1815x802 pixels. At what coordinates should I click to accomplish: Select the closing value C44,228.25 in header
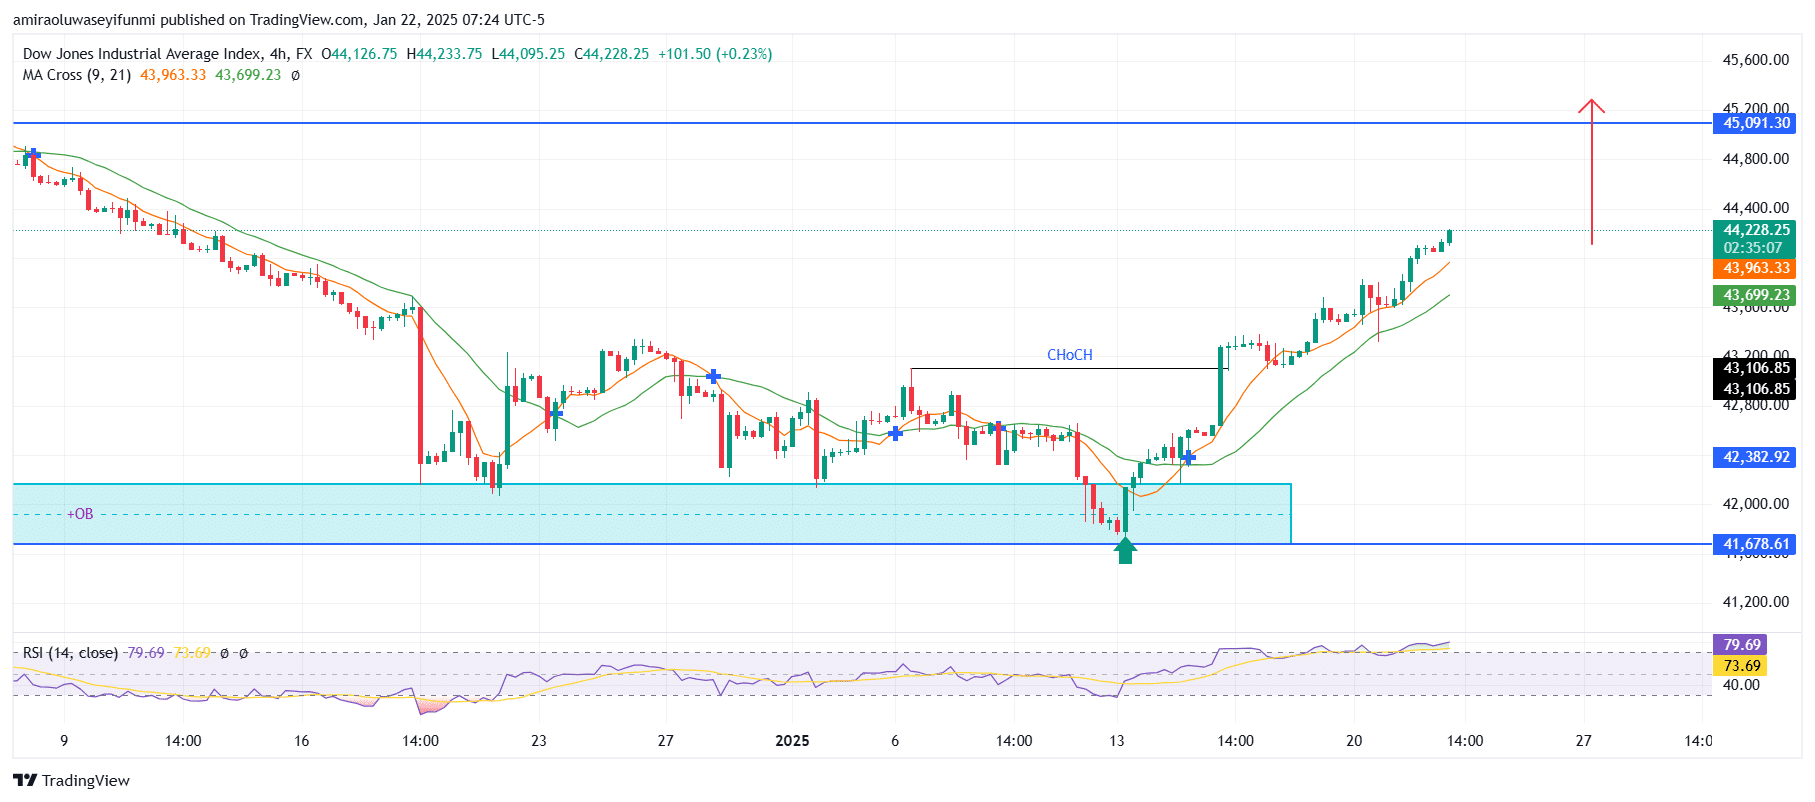click(611, 54)
